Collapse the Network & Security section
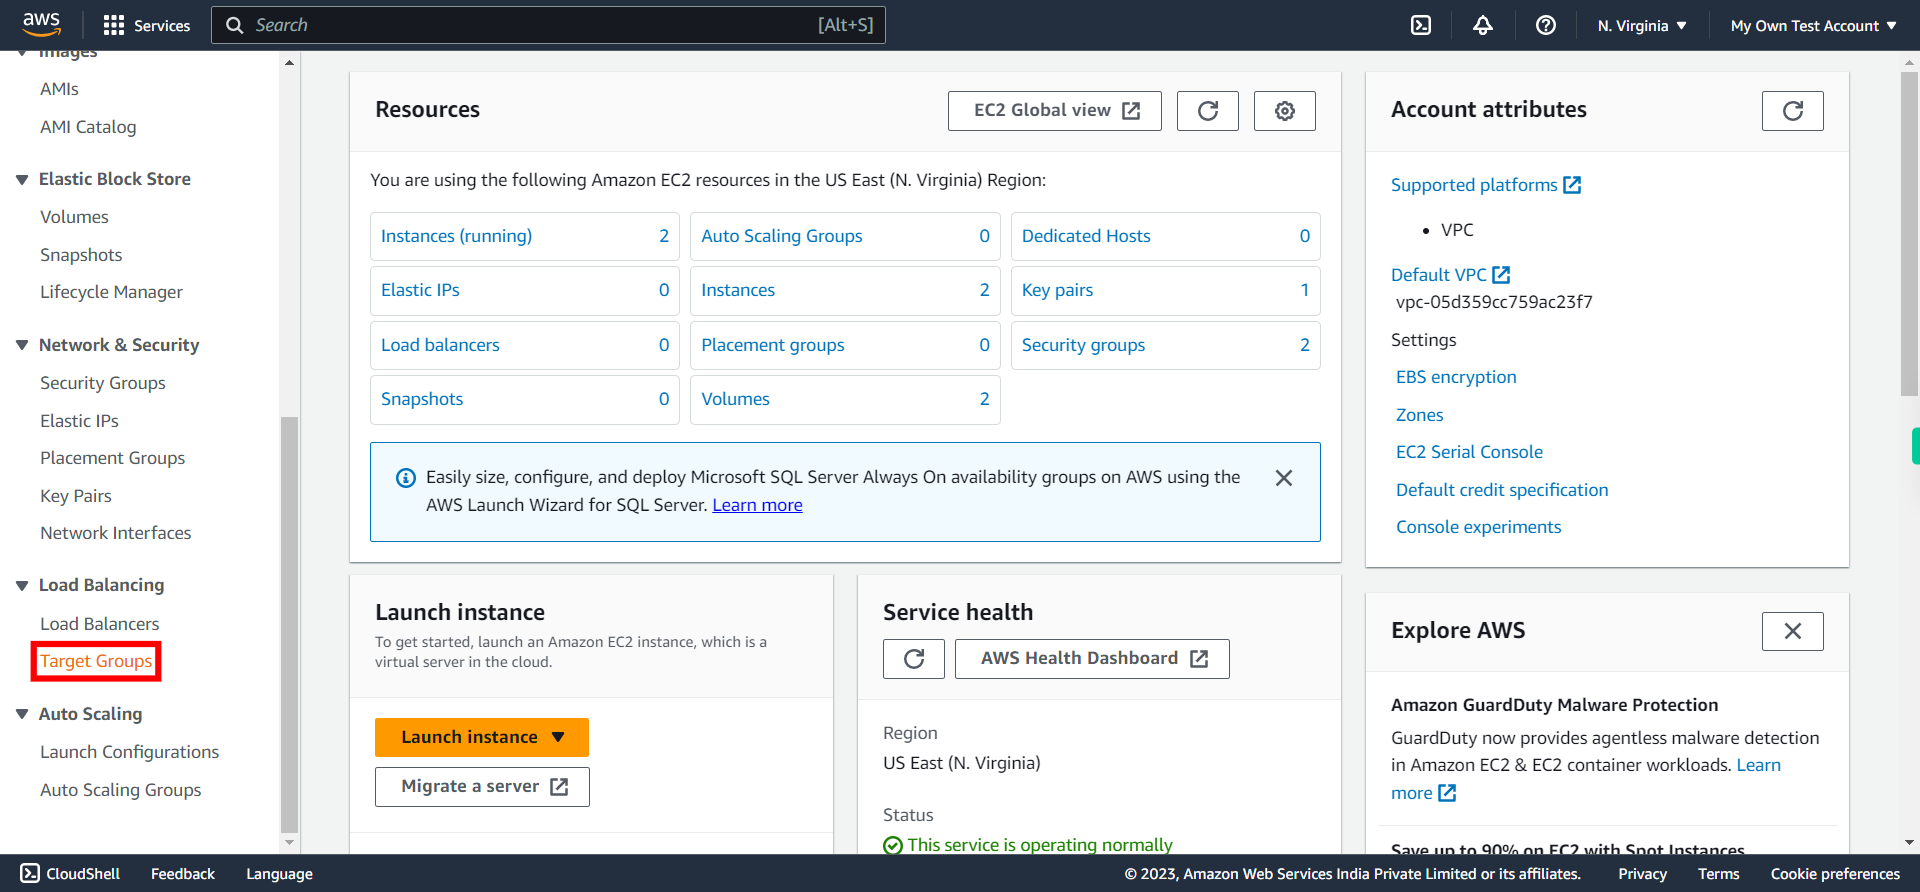The image size is (1920, 892). click(22, 346)
